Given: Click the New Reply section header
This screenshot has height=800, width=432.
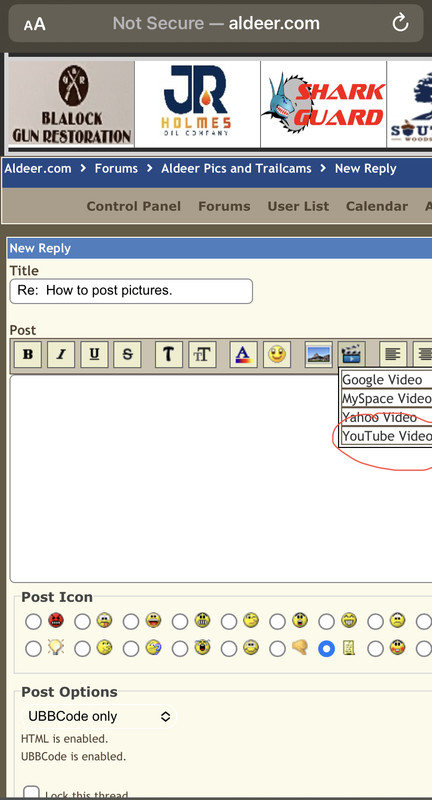Looking at the screenshot, I should 219,248.
